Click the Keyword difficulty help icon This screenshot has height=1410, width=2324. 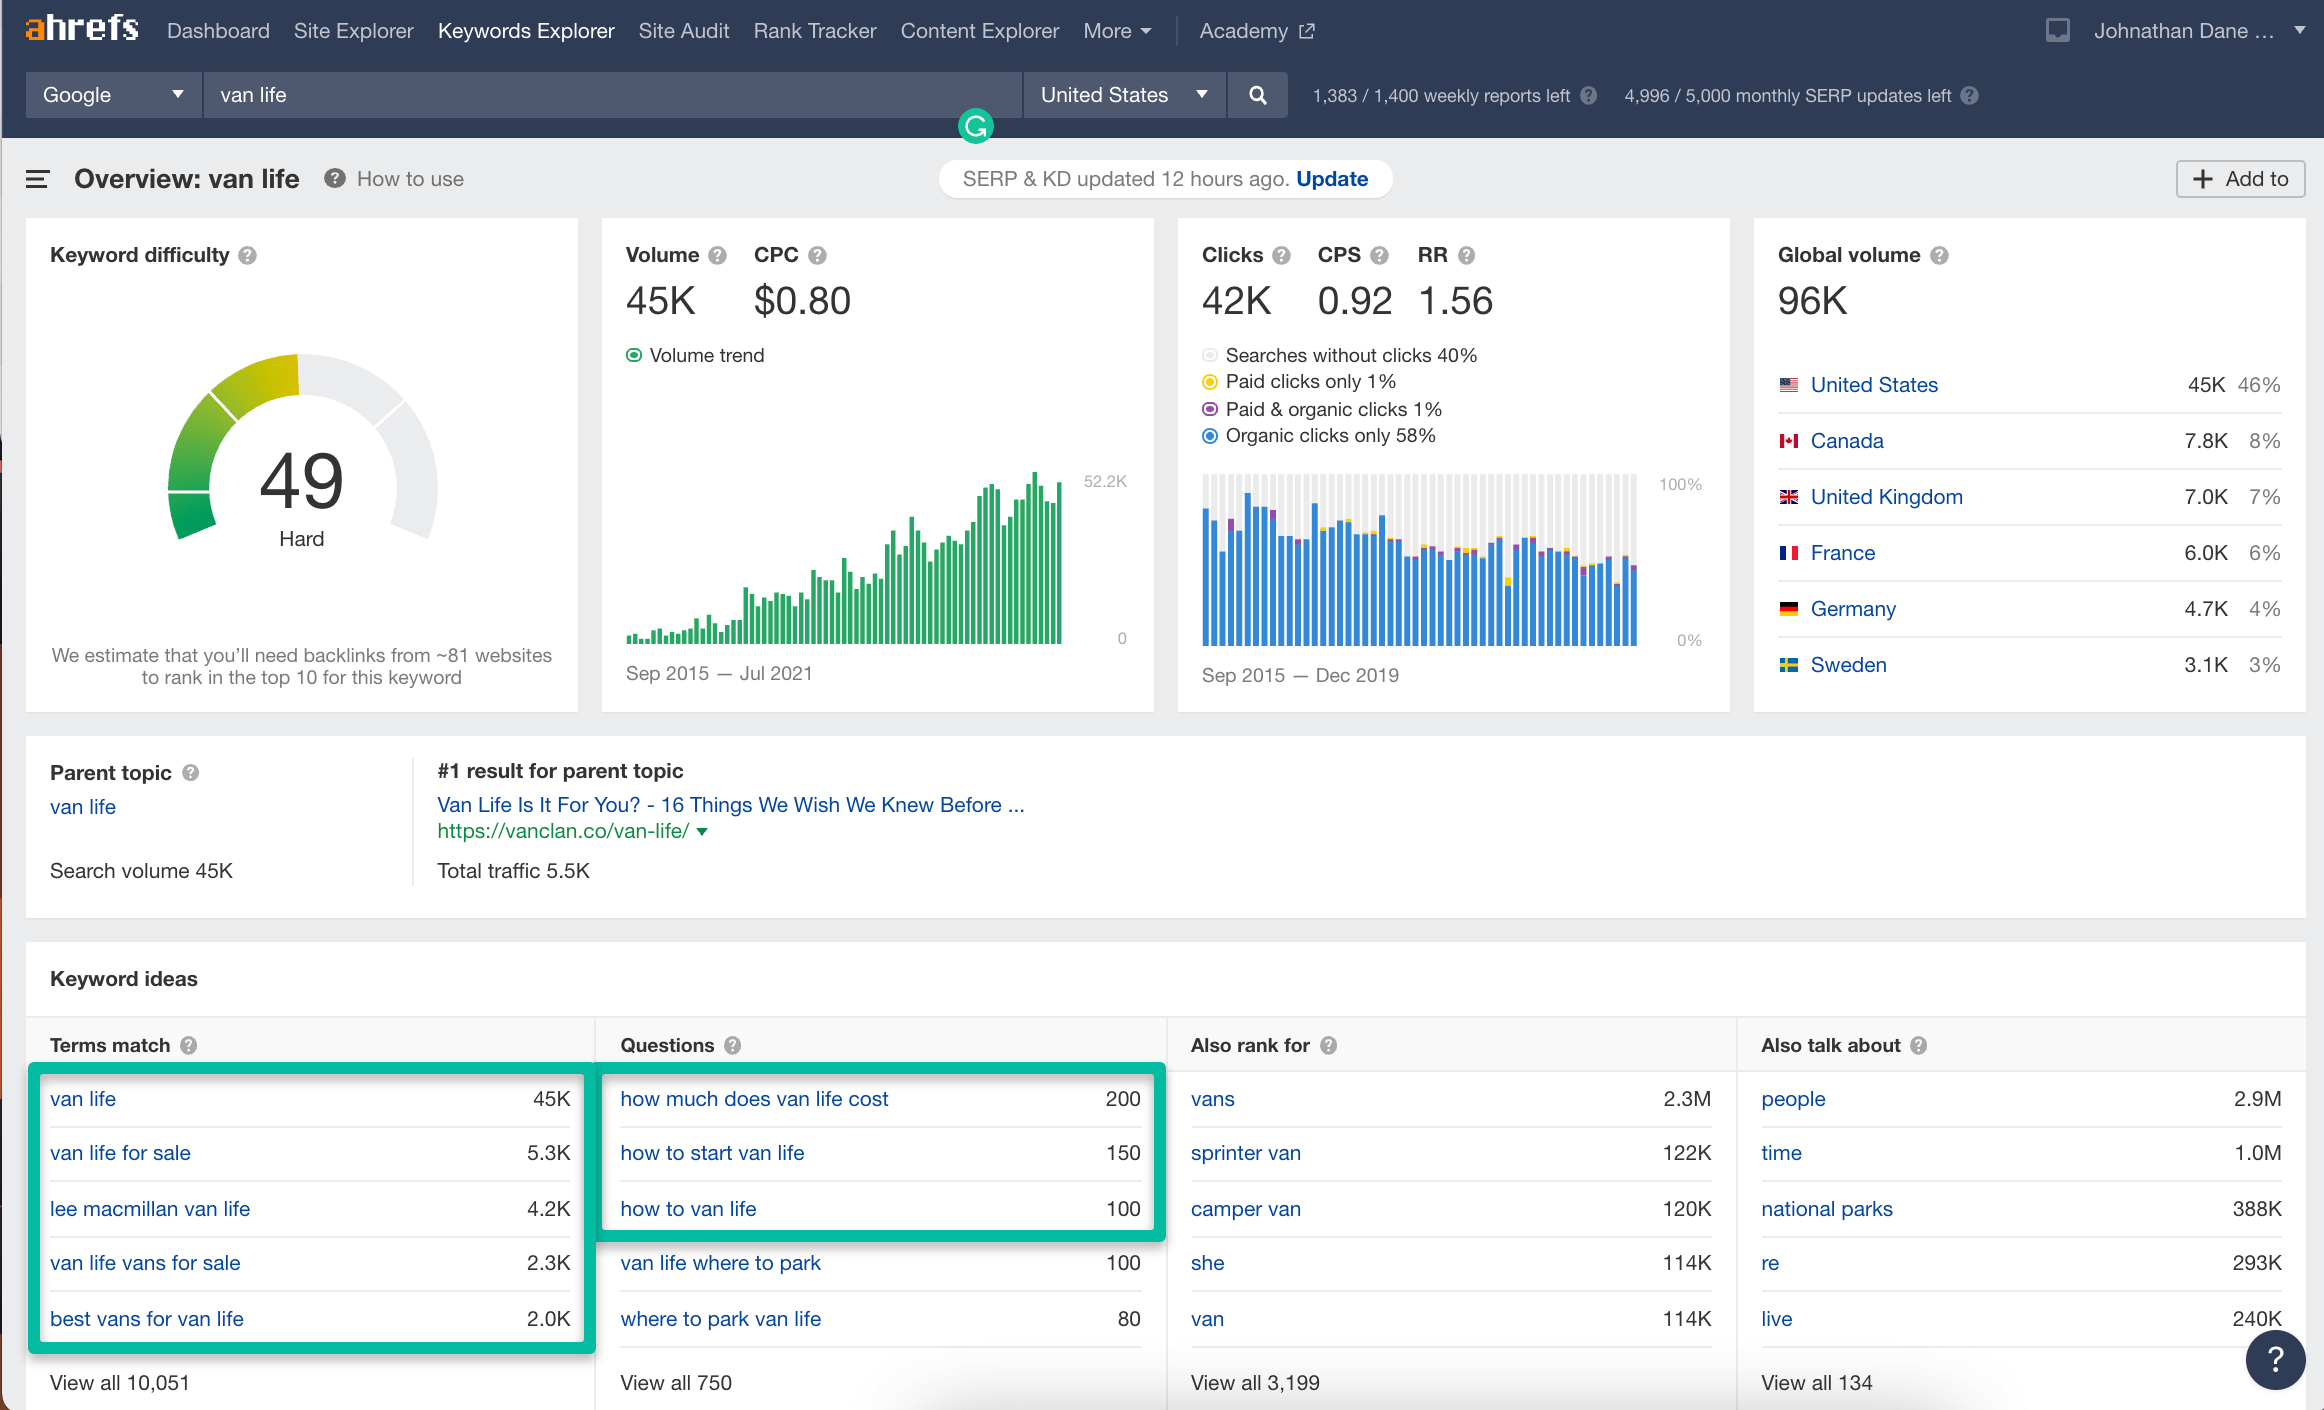pos(248,255)
